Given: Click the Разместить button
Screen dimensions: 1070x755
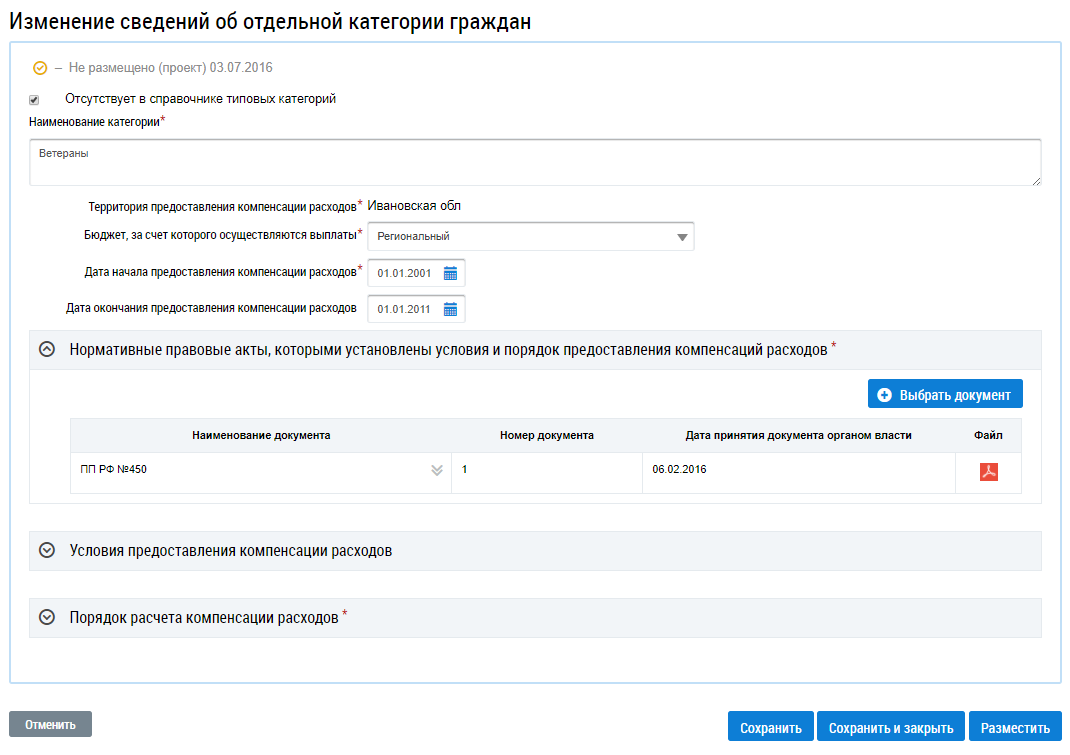Looking at the screenshot, I should [1014, 728].
